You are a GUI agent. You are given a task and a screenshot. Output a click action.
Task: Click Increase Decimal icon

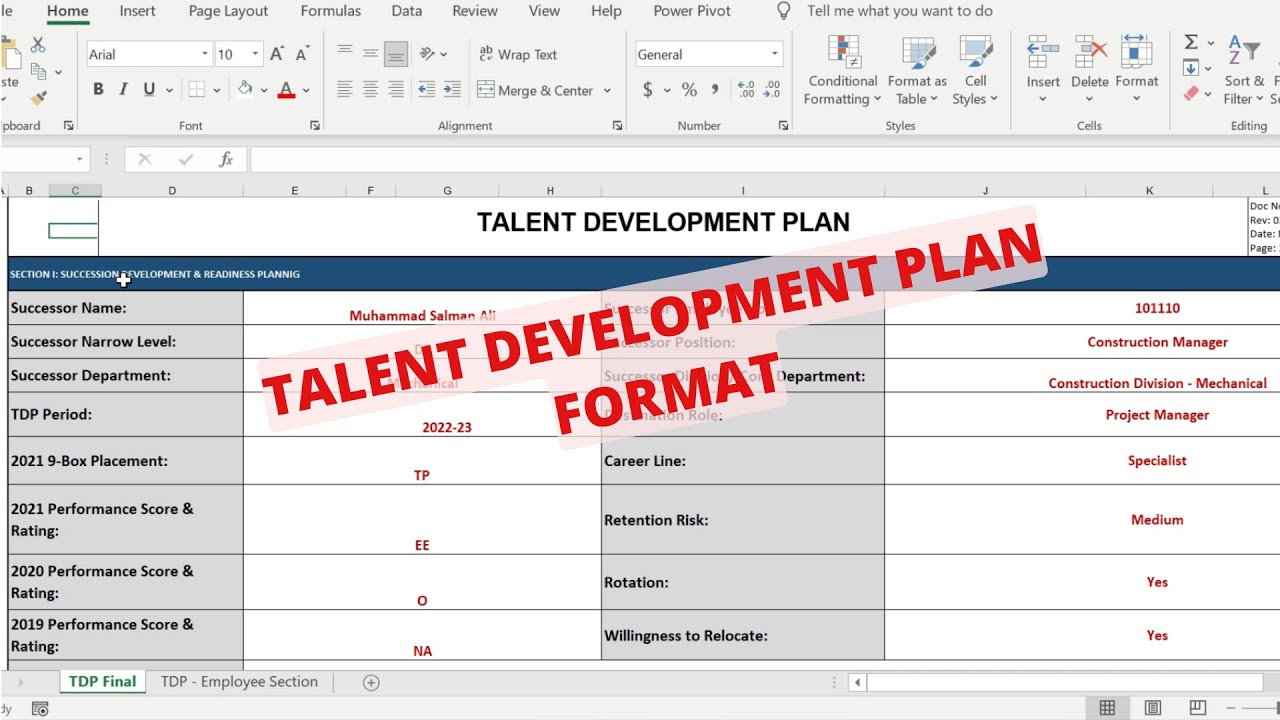pyautogui.click(x=746, y=90)
